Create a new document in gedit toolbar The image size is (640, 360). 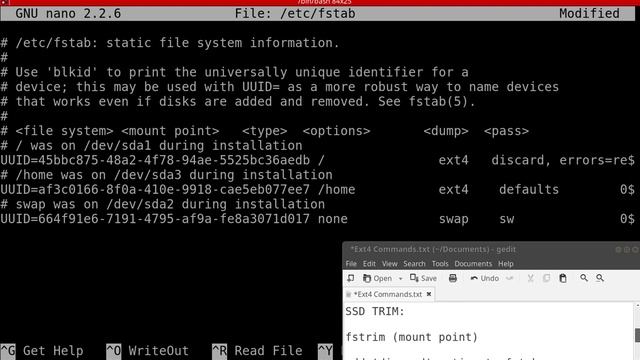tap(351, 278)
